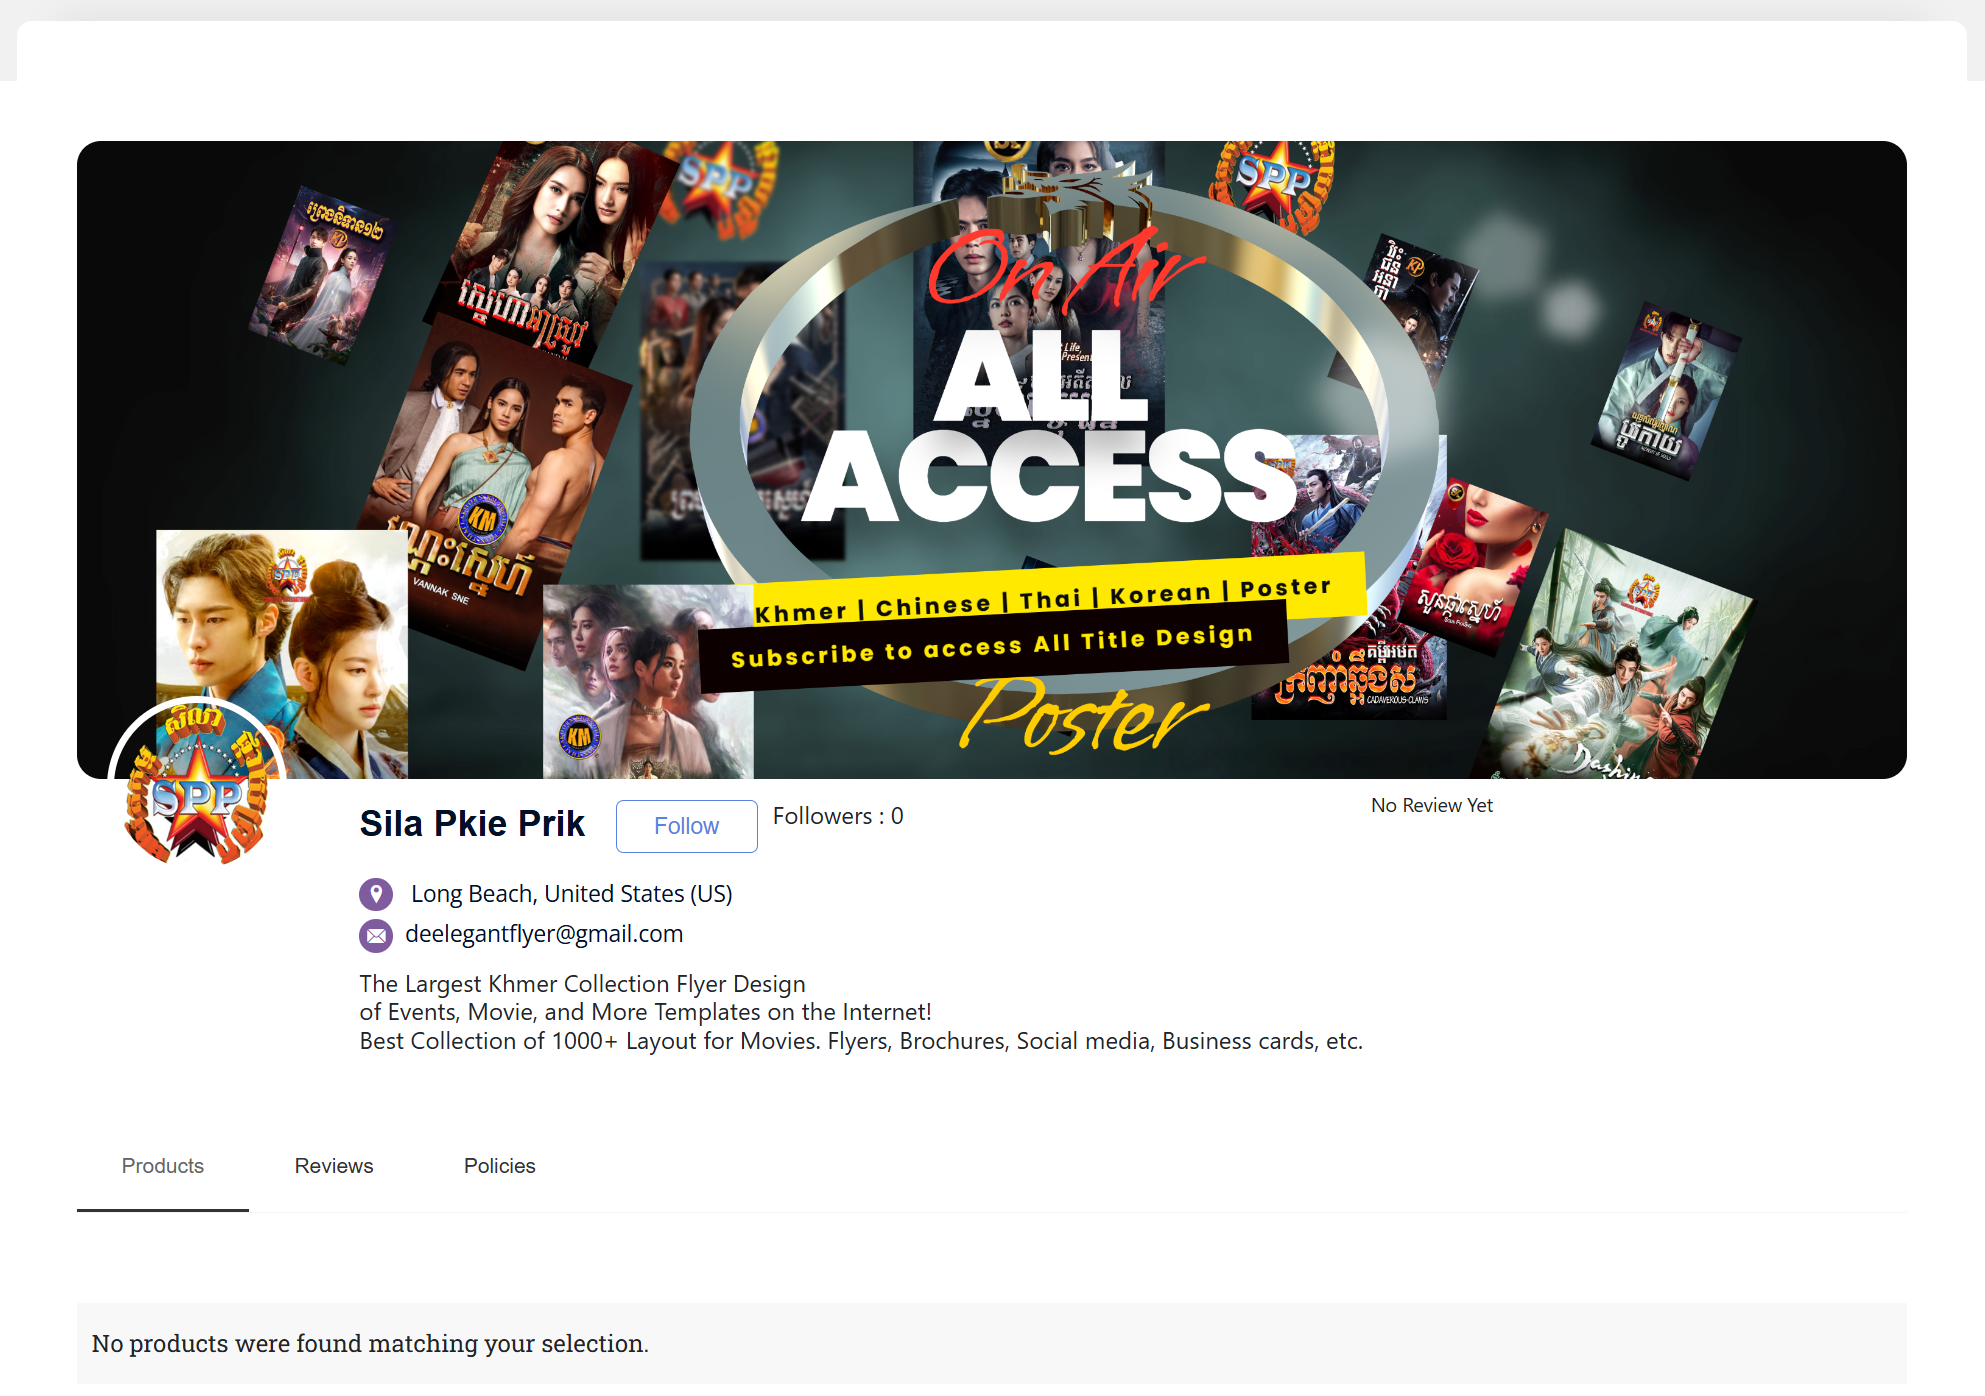
Task: Click the purple email envelope icon
Action: tap(375, 935)
